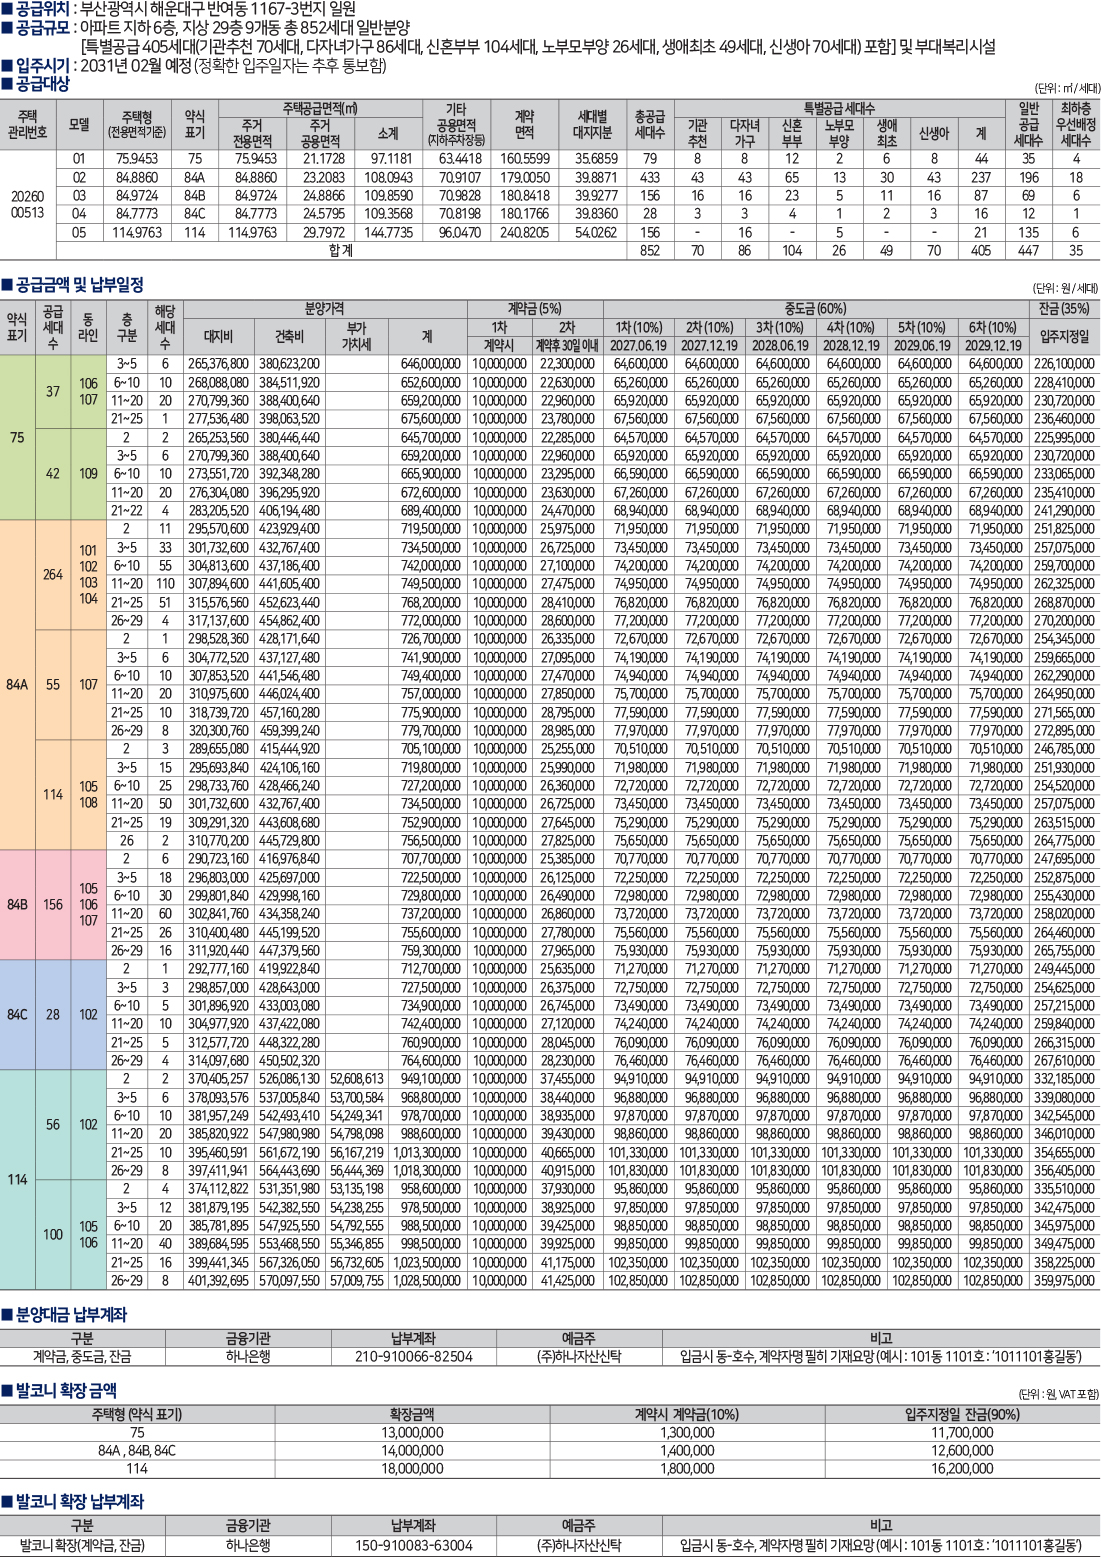Click the '잔금 (35%)' header
This screenshot has height=1558, width=1101.
coord(1064,309)
